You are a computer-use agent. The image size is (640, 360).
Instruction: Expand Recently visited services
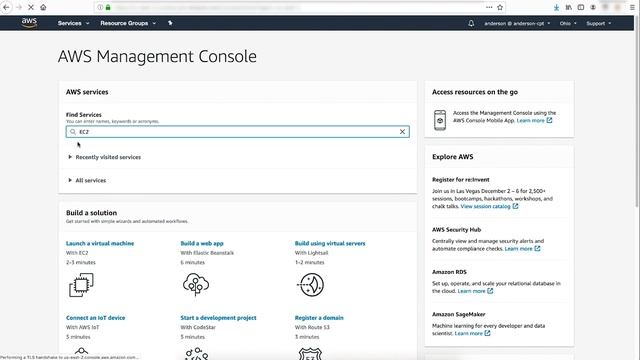(105, 157)
